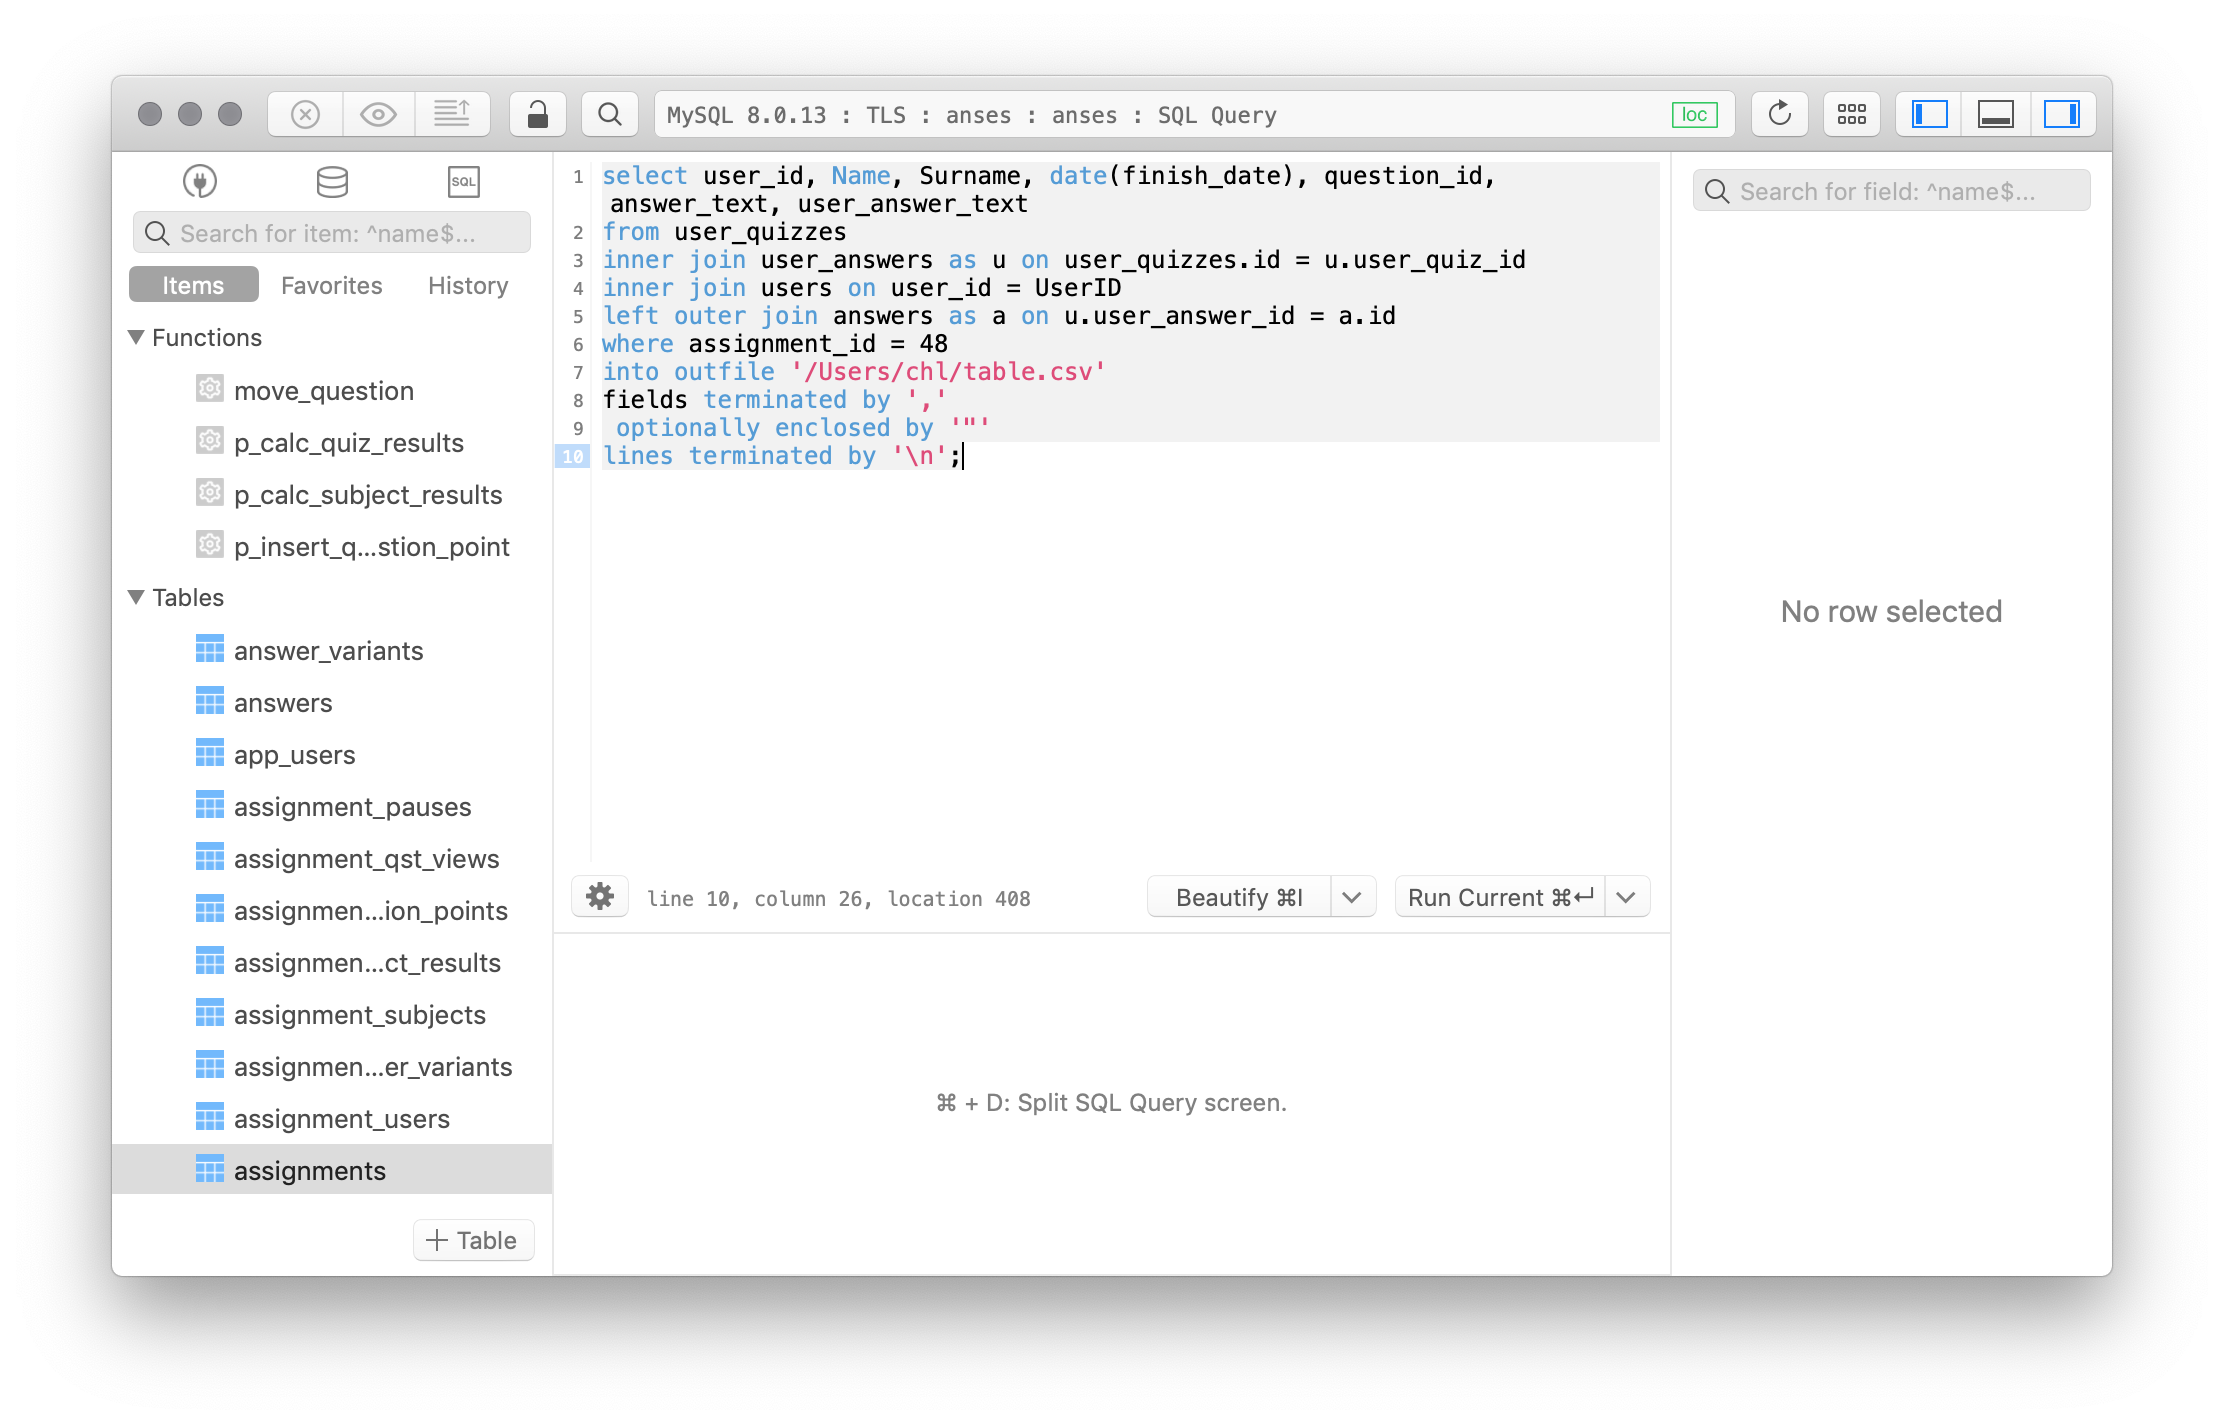The image size is (2224, 1424).
Task: Open the database cylinder icon
Action: pyautogui.click(x=332, y=182)
